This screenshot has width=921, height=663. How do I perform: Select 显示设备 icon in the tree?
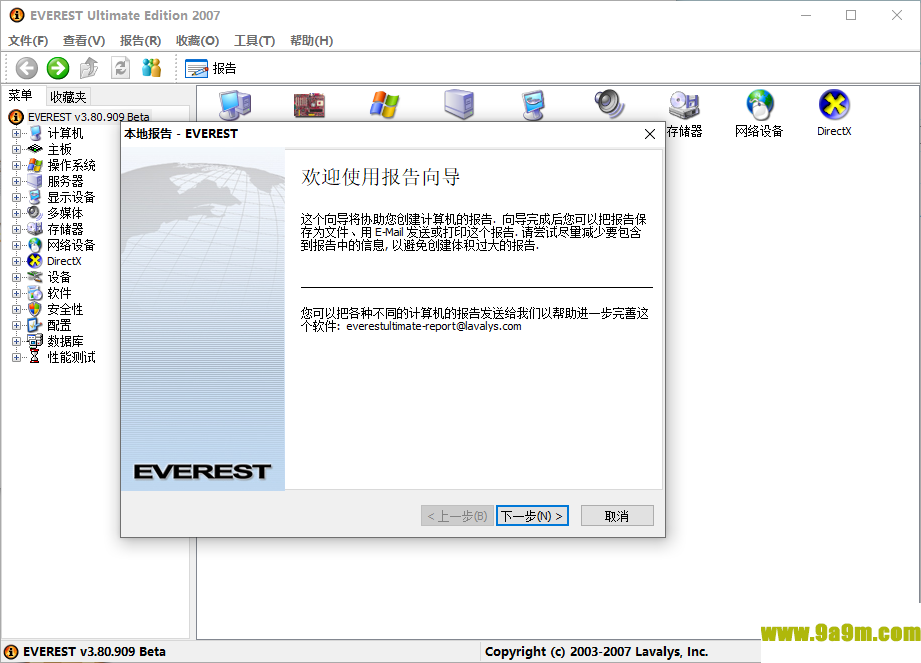pyautogui.click(x=35, y=197)
